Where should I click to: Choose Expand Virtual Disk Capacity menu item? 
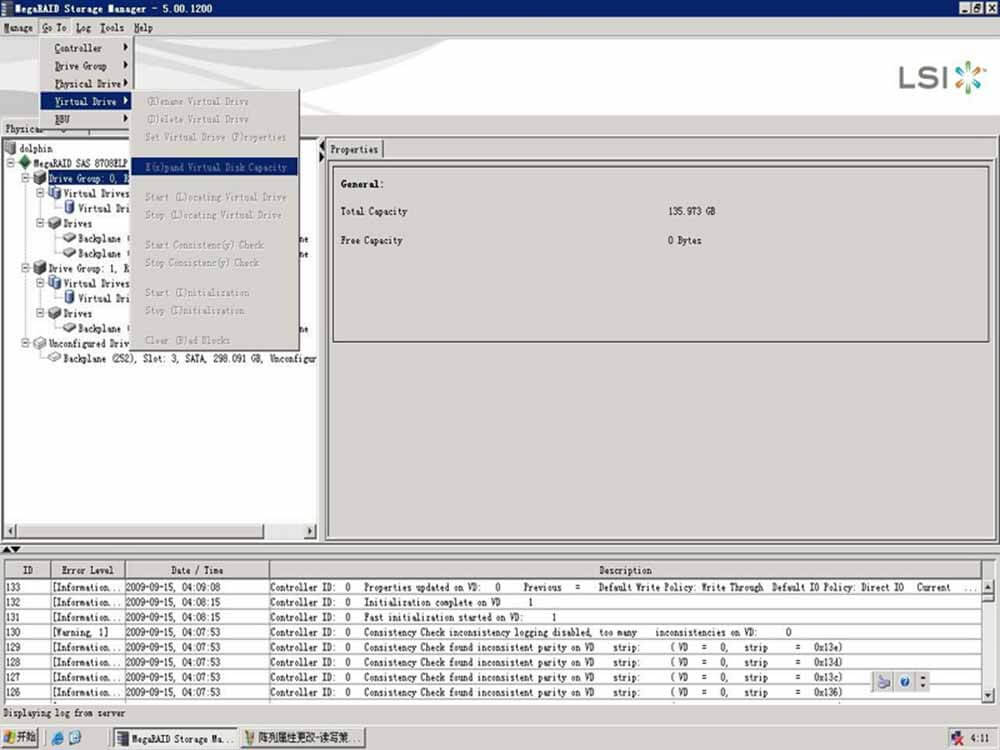coord(215,167)
